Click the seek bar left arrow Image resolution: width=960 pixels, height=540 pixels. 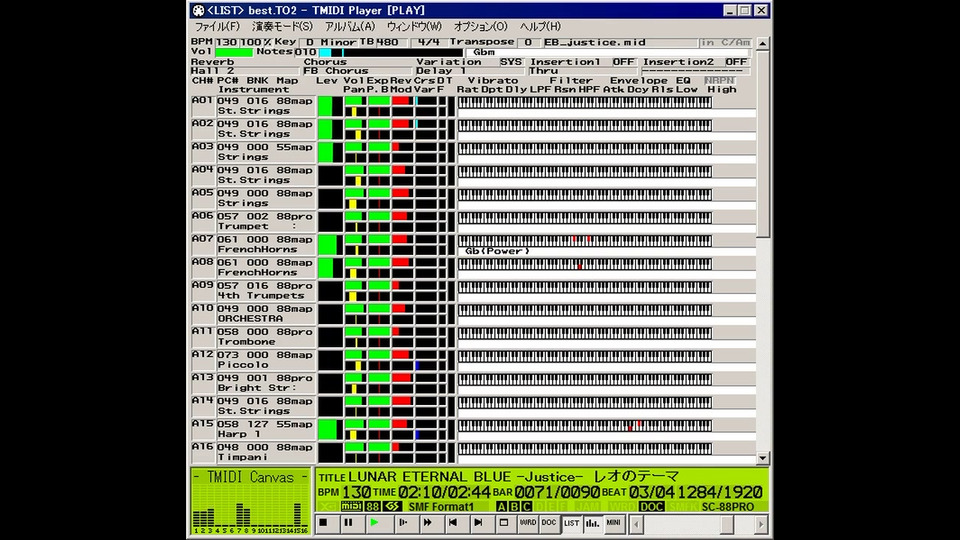[636, 524]
